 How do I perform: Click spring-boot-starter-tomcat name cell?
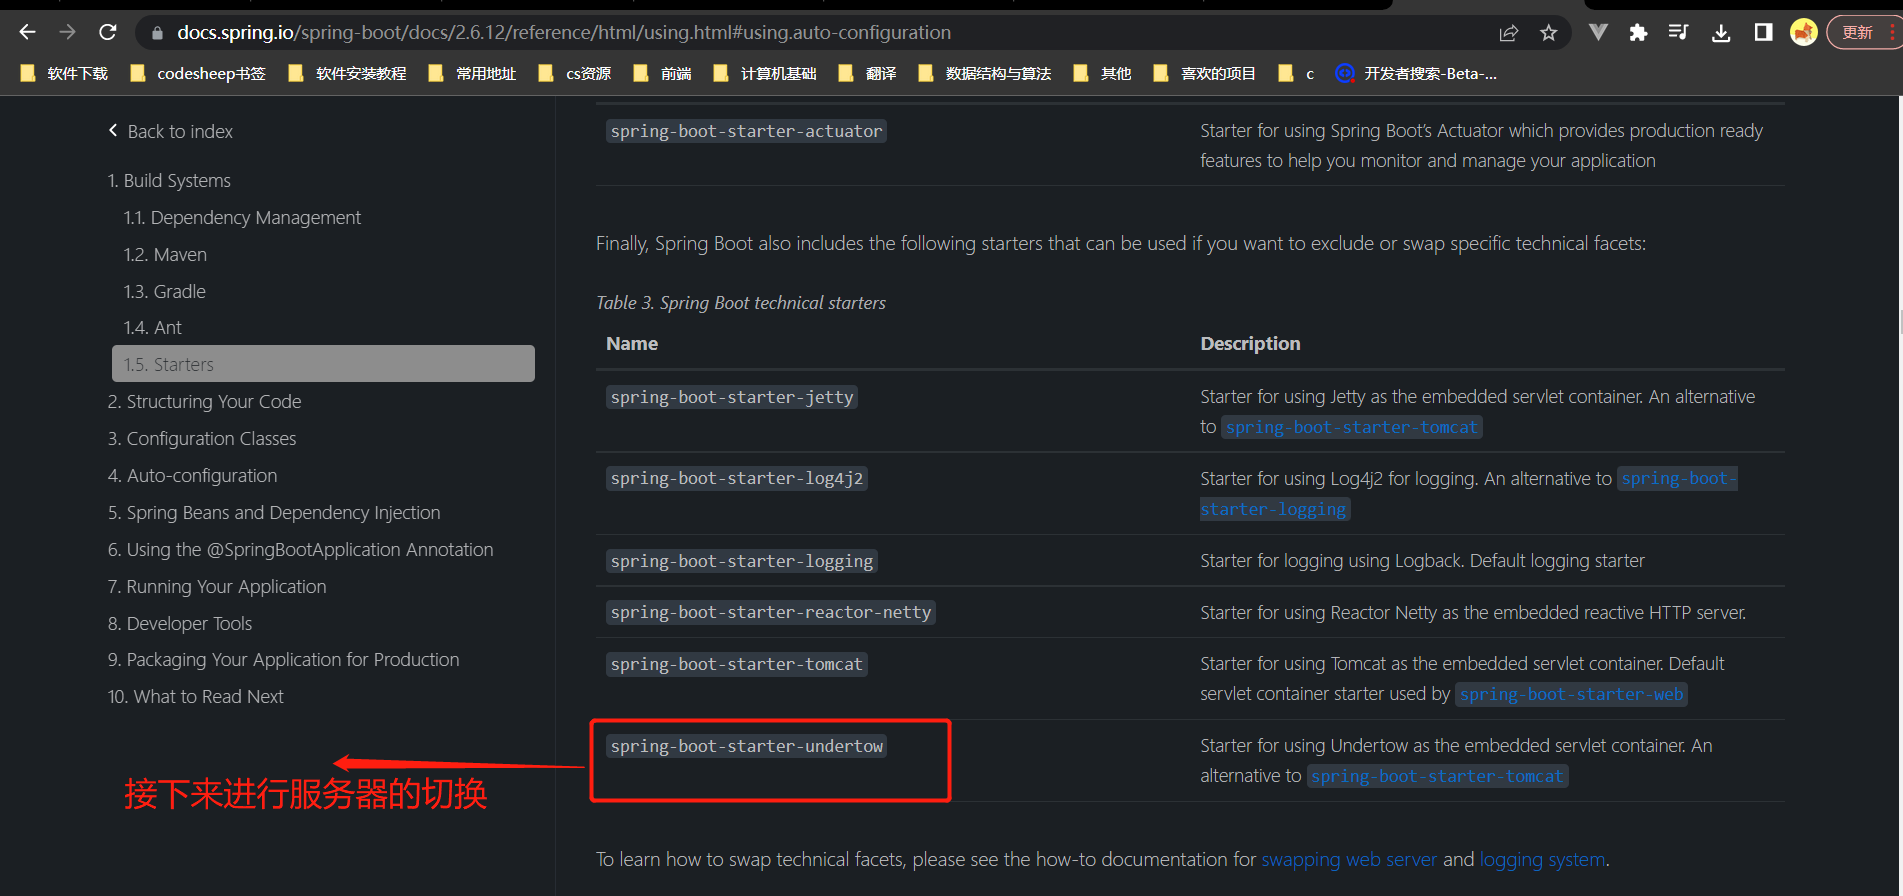(737, 664)
